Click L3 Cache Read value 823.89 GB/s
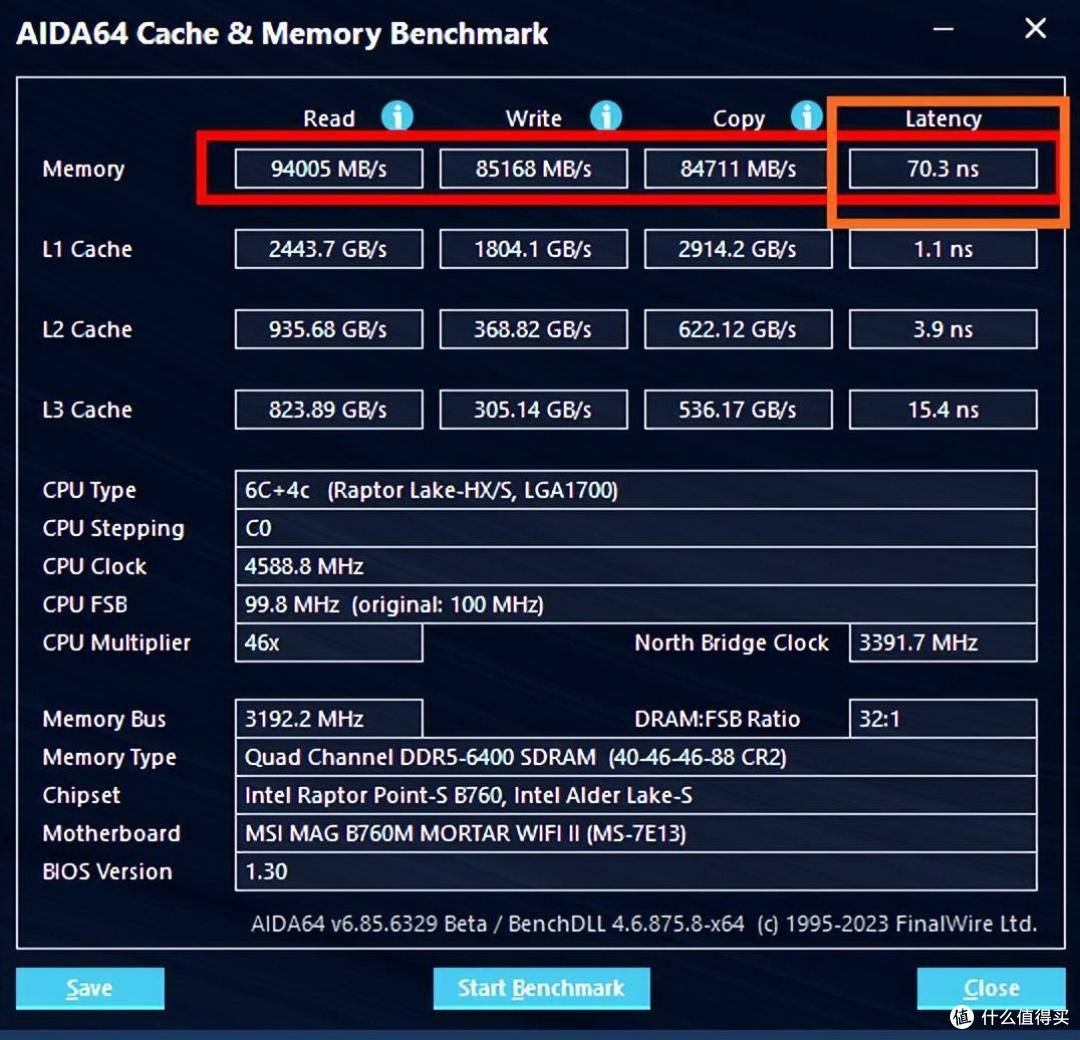 click(329, 410)
